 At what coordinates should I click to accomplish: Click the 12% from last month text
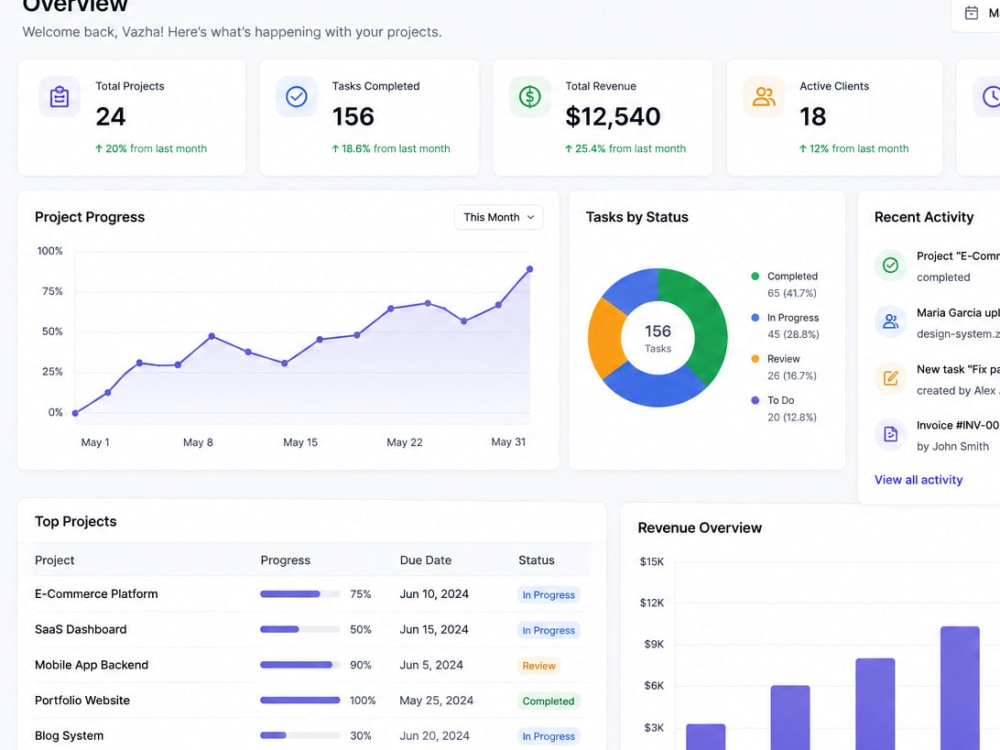[x=854, y=149]
